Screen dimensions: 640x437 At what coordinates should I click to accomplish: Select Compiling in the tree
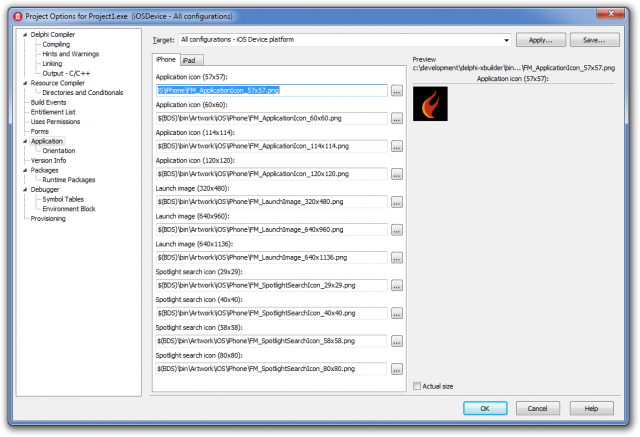point(56,44)
